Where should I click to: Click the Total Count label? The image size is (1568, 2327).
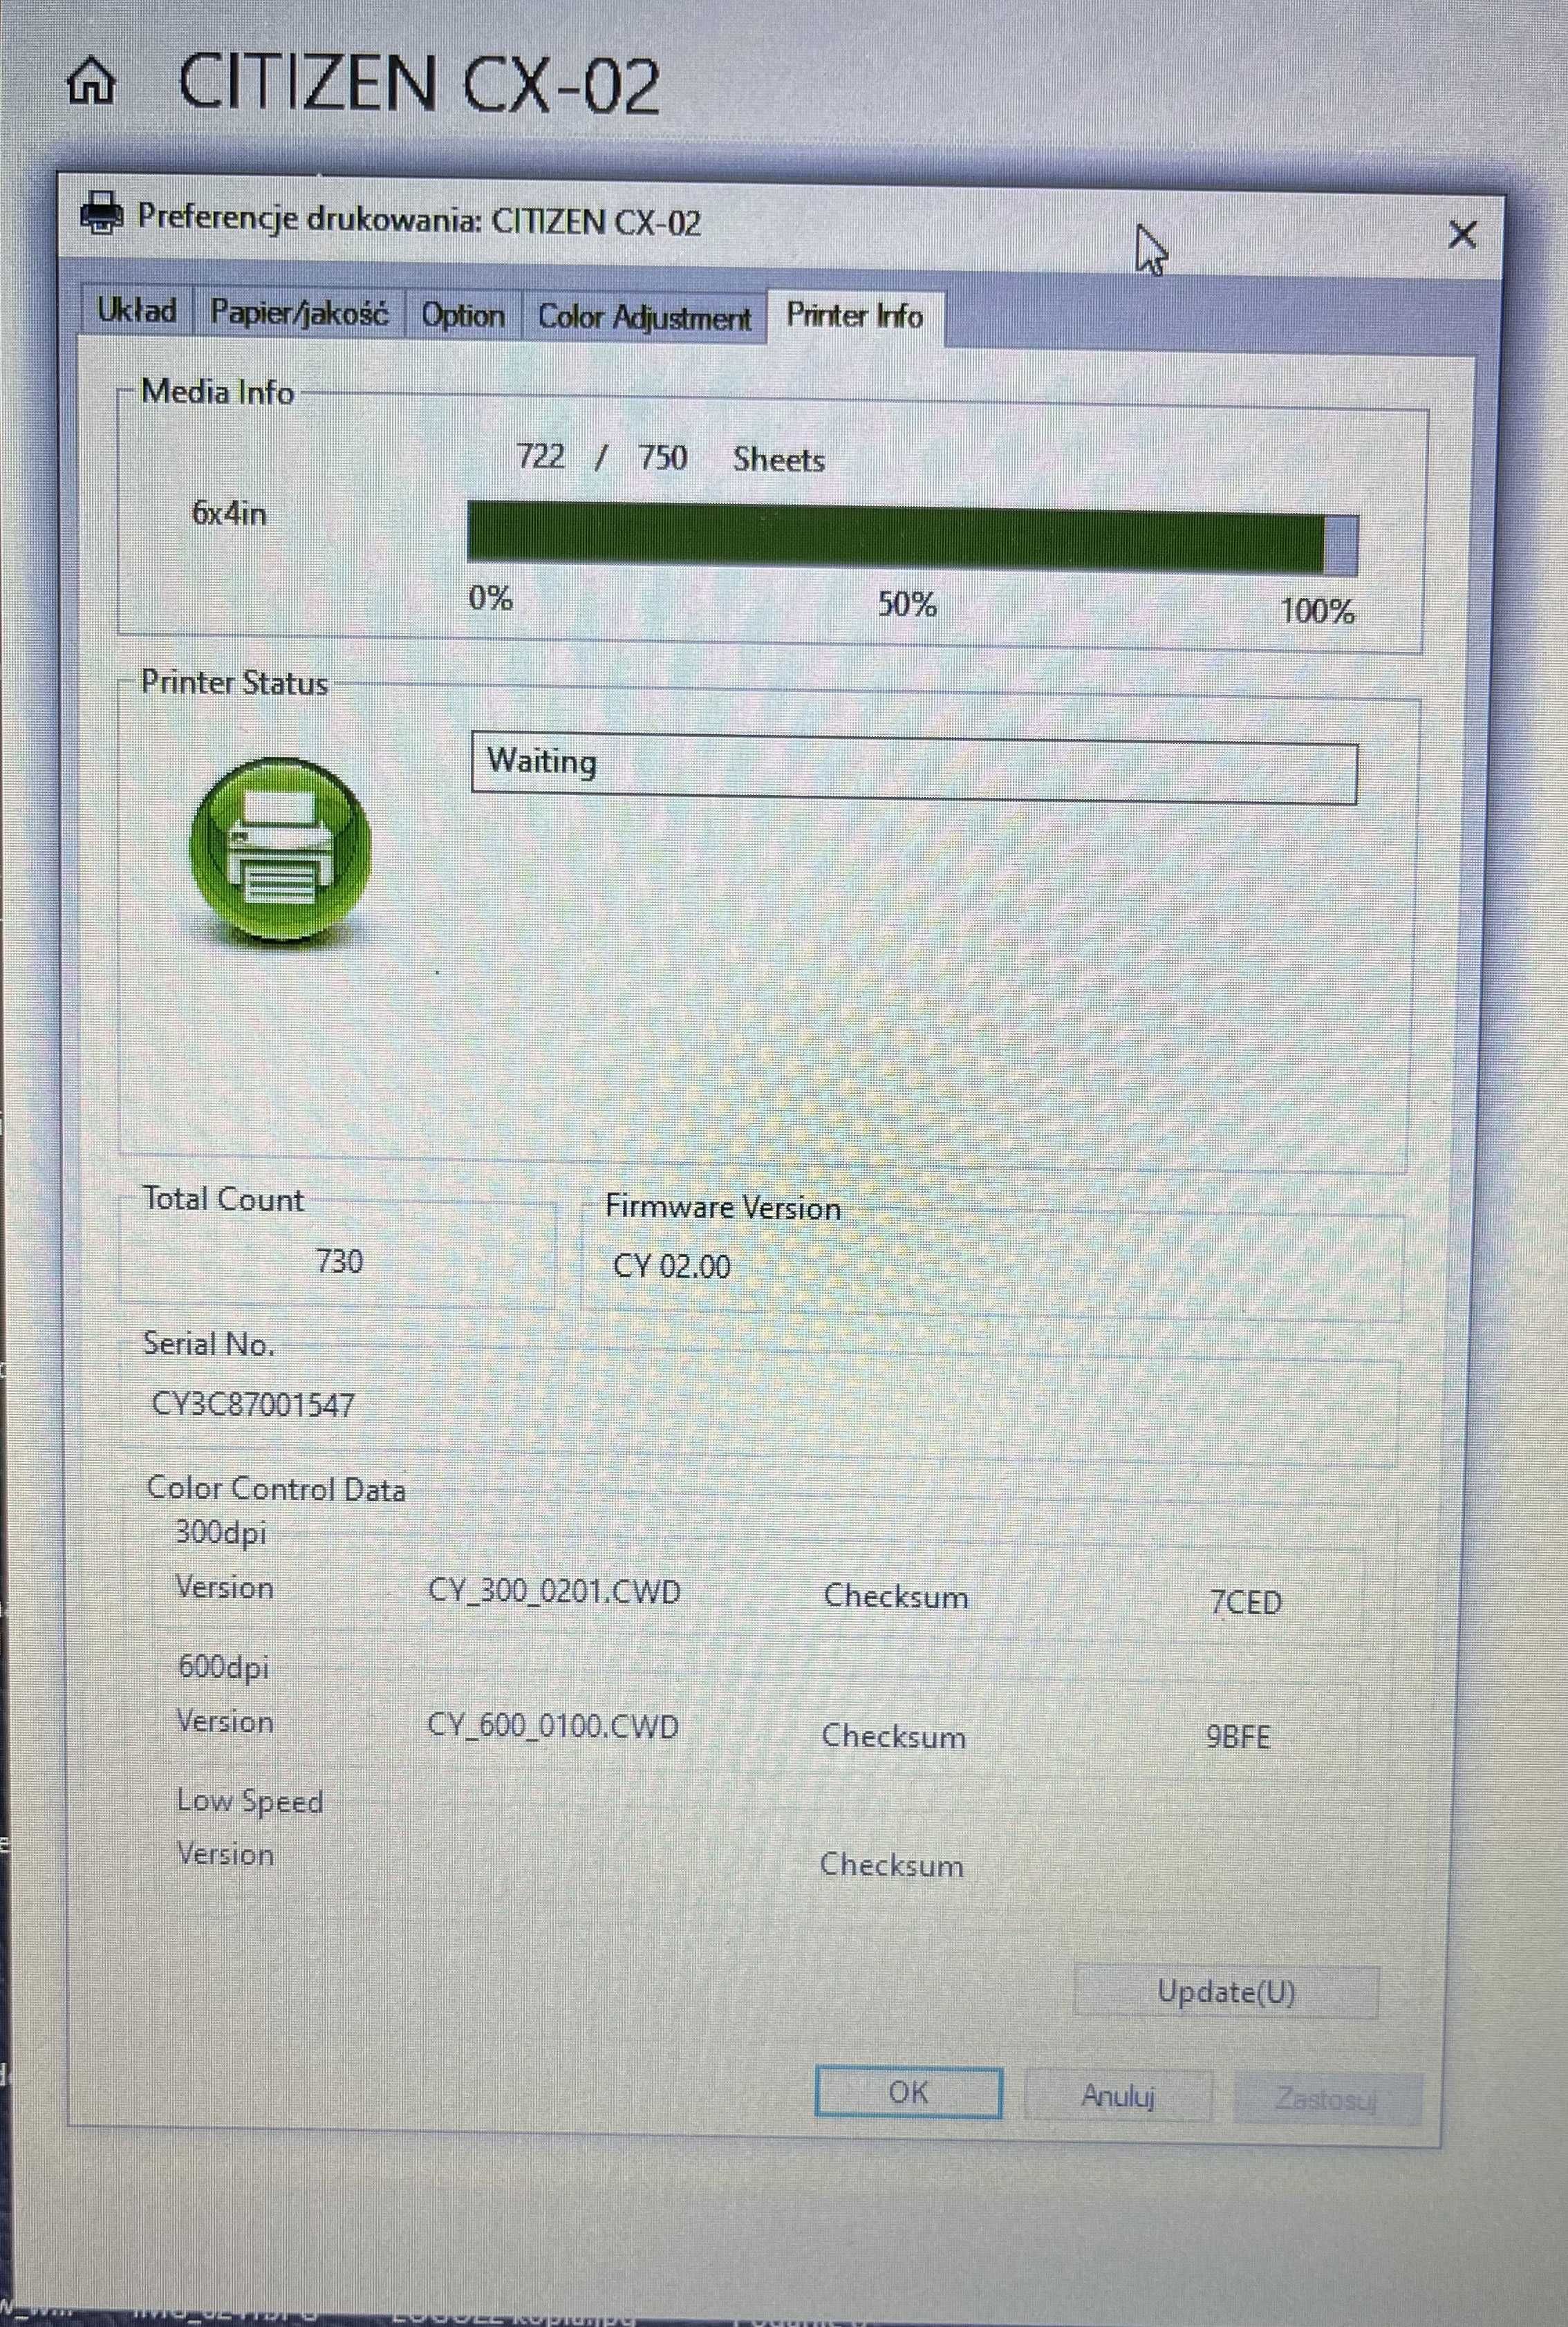[223, 1199]
